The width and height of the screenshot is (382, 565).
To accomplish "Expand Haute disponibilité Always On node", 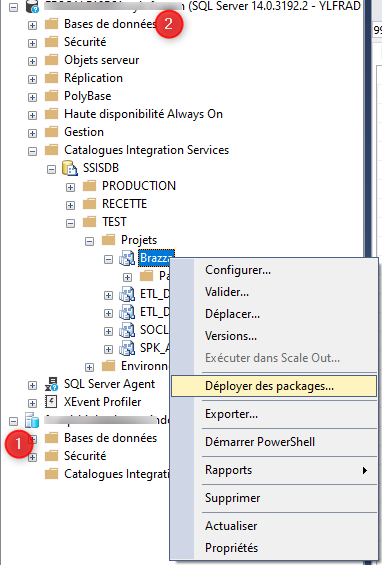I will tap(32, 115).
